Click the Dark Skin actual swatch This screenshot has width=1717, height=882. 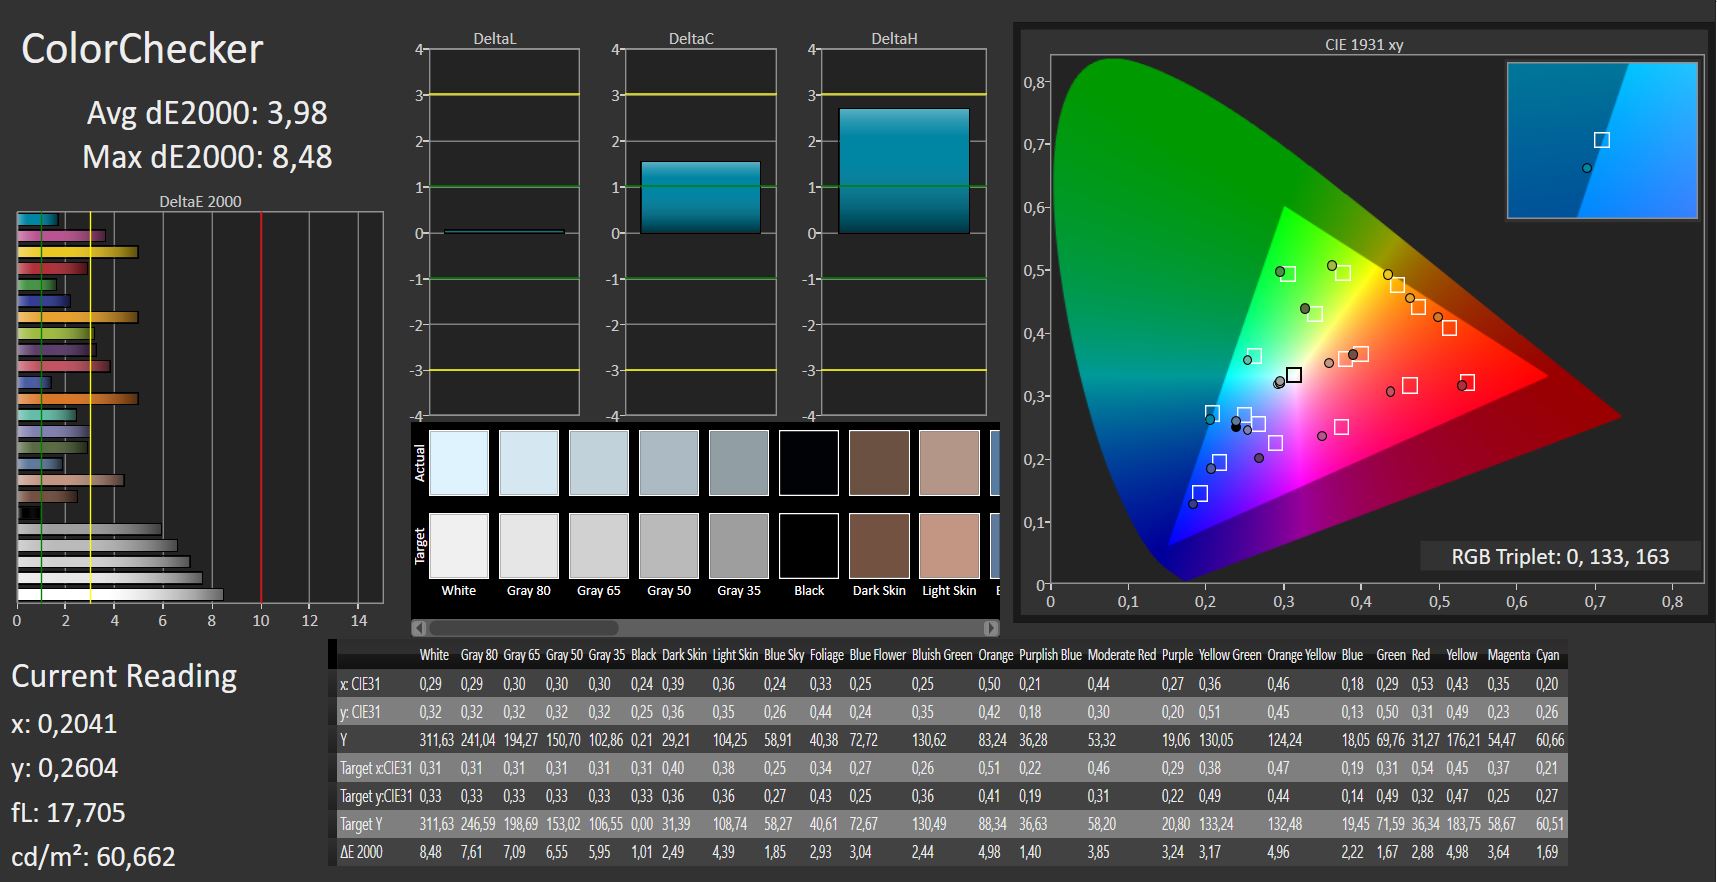pos(879,463)
